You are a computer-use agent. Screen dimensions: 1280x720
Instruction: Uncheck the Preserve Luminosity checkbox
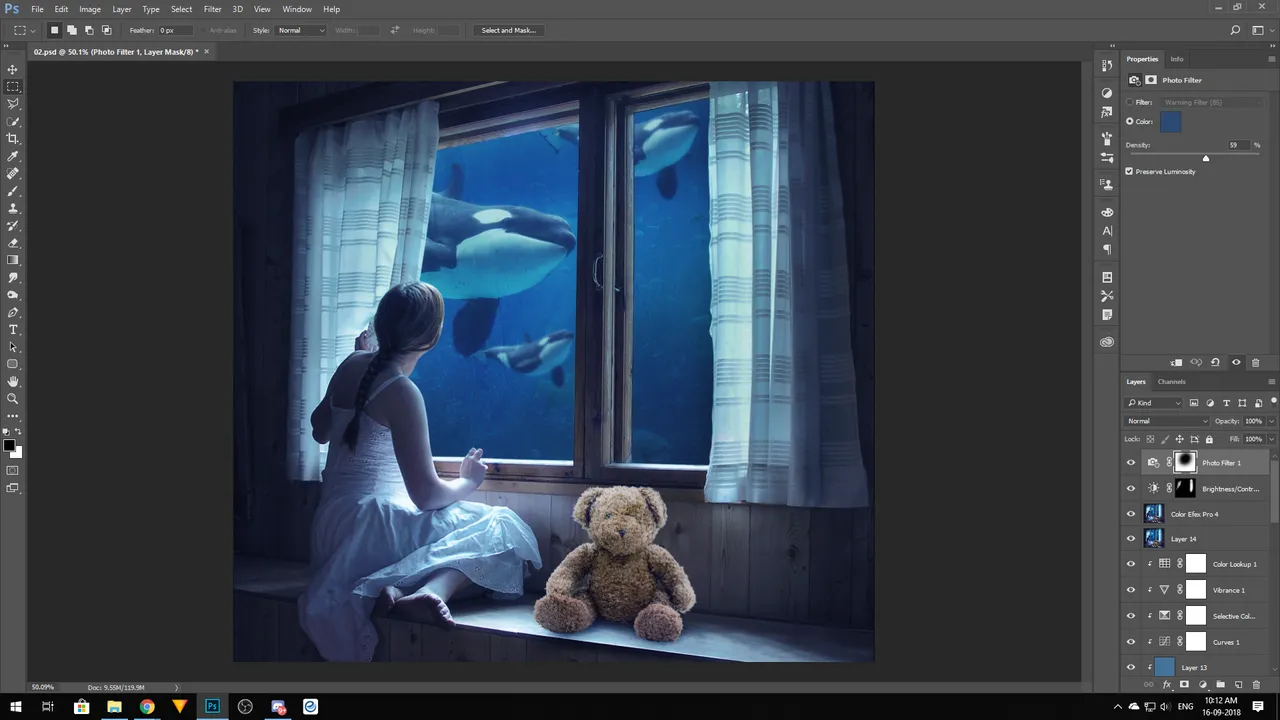[1130, 171]
